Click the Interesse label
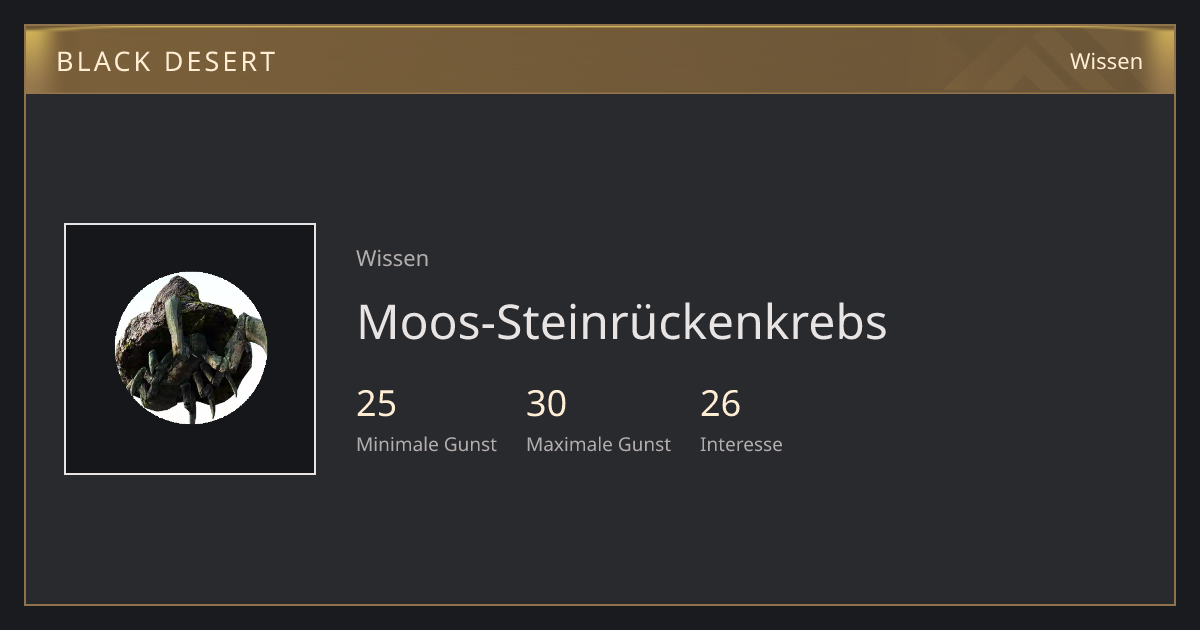The image size is (1200, 630). pos(741,444)
